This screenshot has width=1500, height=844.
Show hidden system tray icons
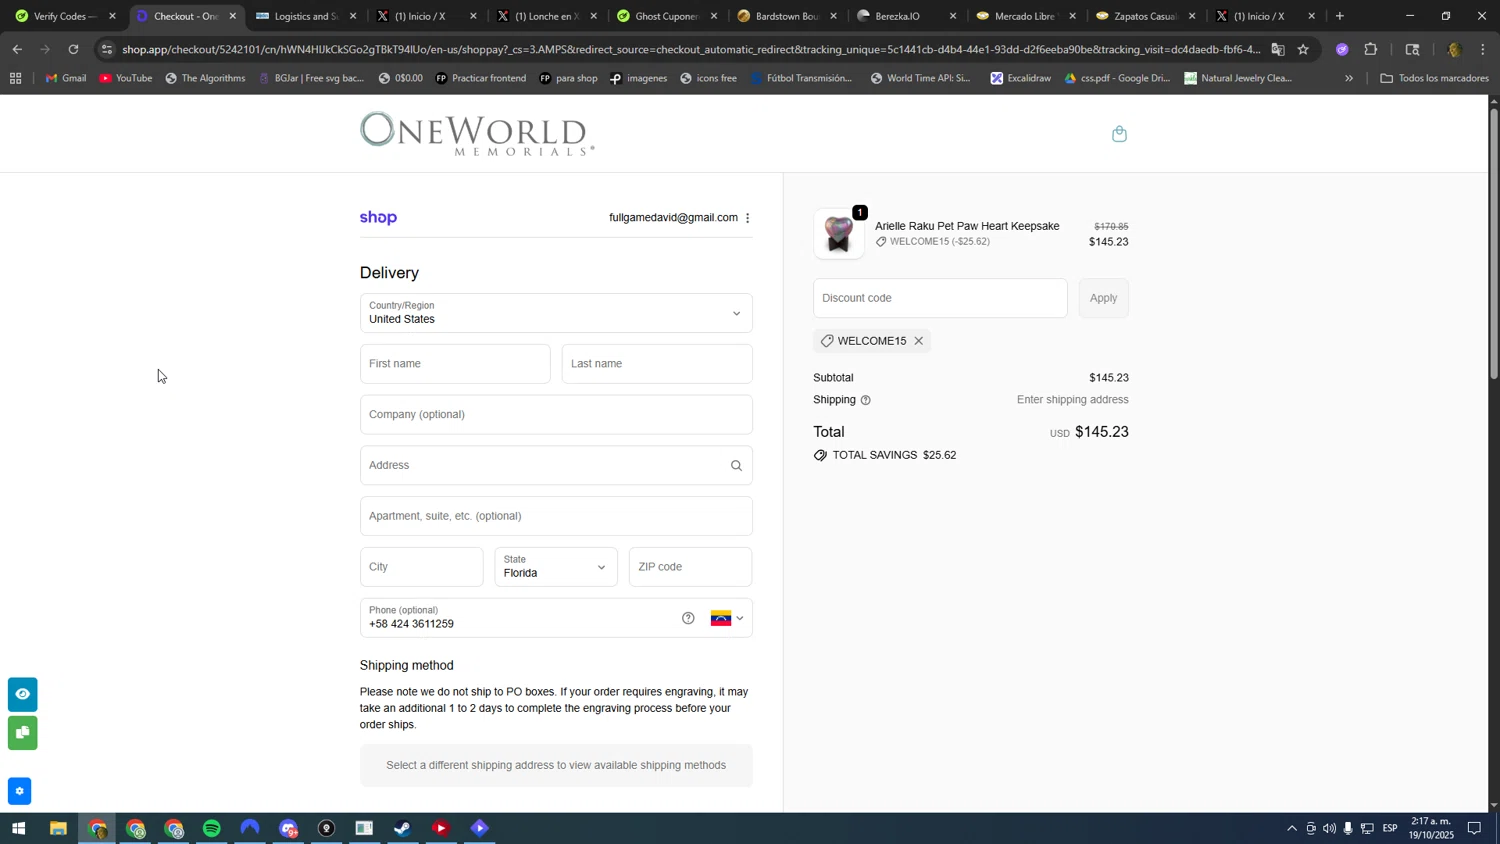point(1291,829)
